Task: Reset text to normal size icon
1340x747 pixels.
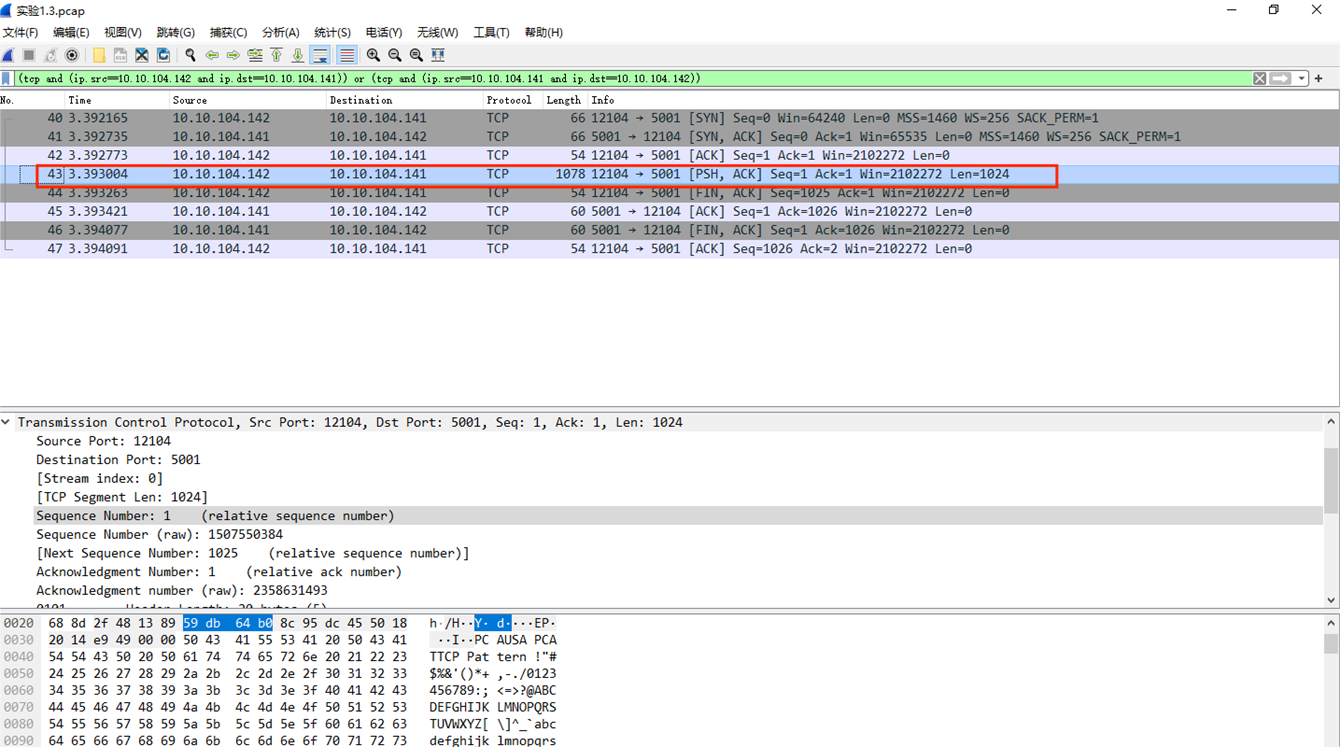Action: click(416, 55)
